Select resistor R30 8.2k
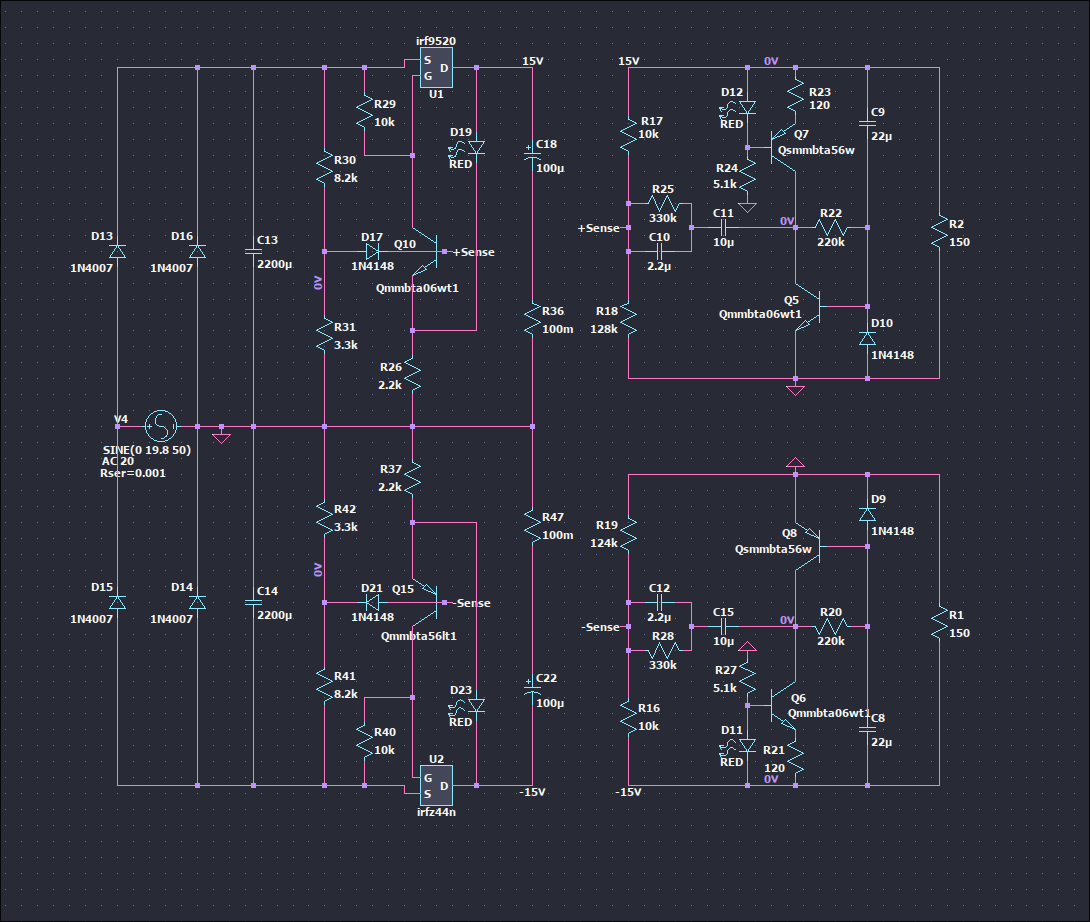The image size is (1090, 922). coord(325,169)
